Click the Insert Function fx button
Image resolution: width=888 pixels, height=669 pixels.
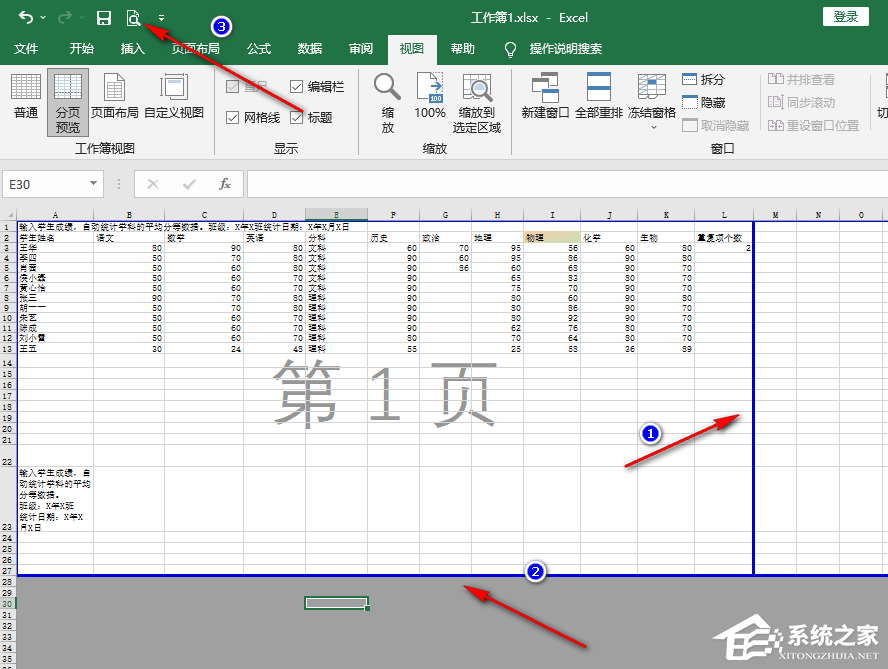tap(225, 184)
